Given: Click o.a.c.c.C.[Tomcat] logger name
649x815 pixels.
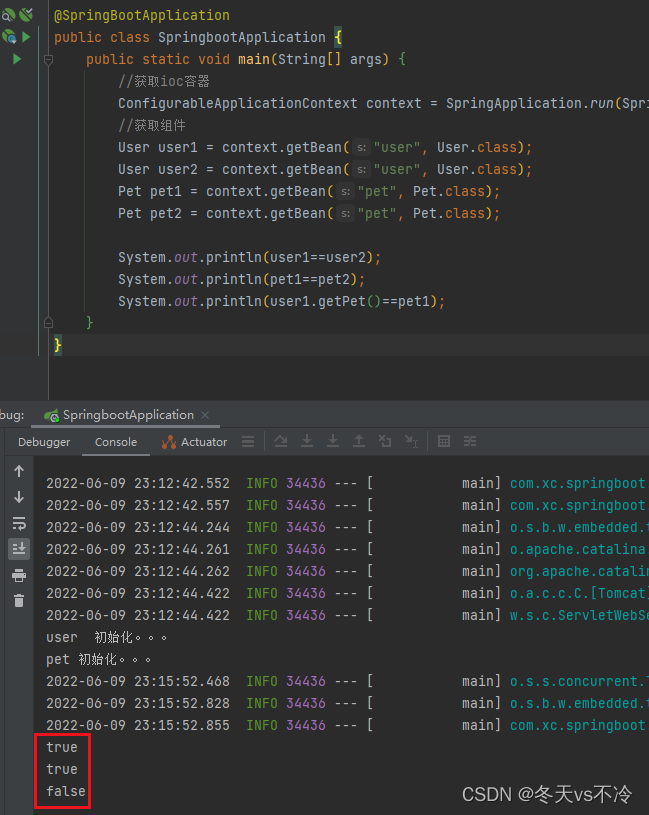Looking at the screenshot, I should tap(578, 593).
